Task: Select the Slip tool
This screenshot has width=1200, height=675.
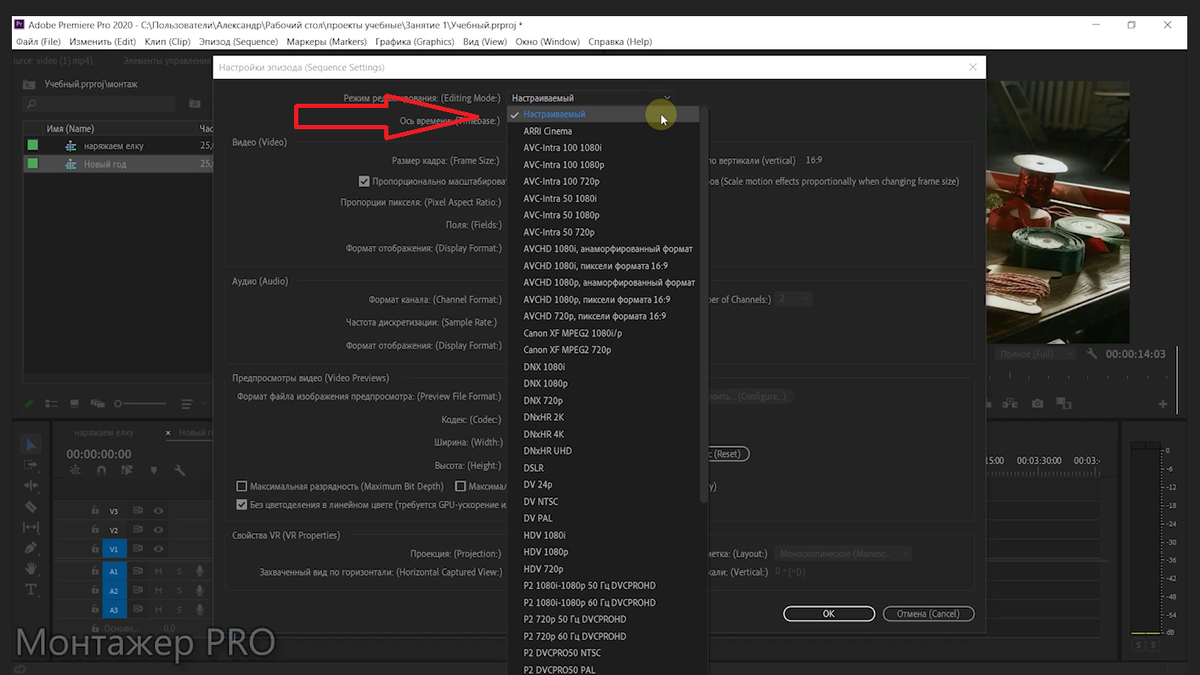Action: (30, 527)
